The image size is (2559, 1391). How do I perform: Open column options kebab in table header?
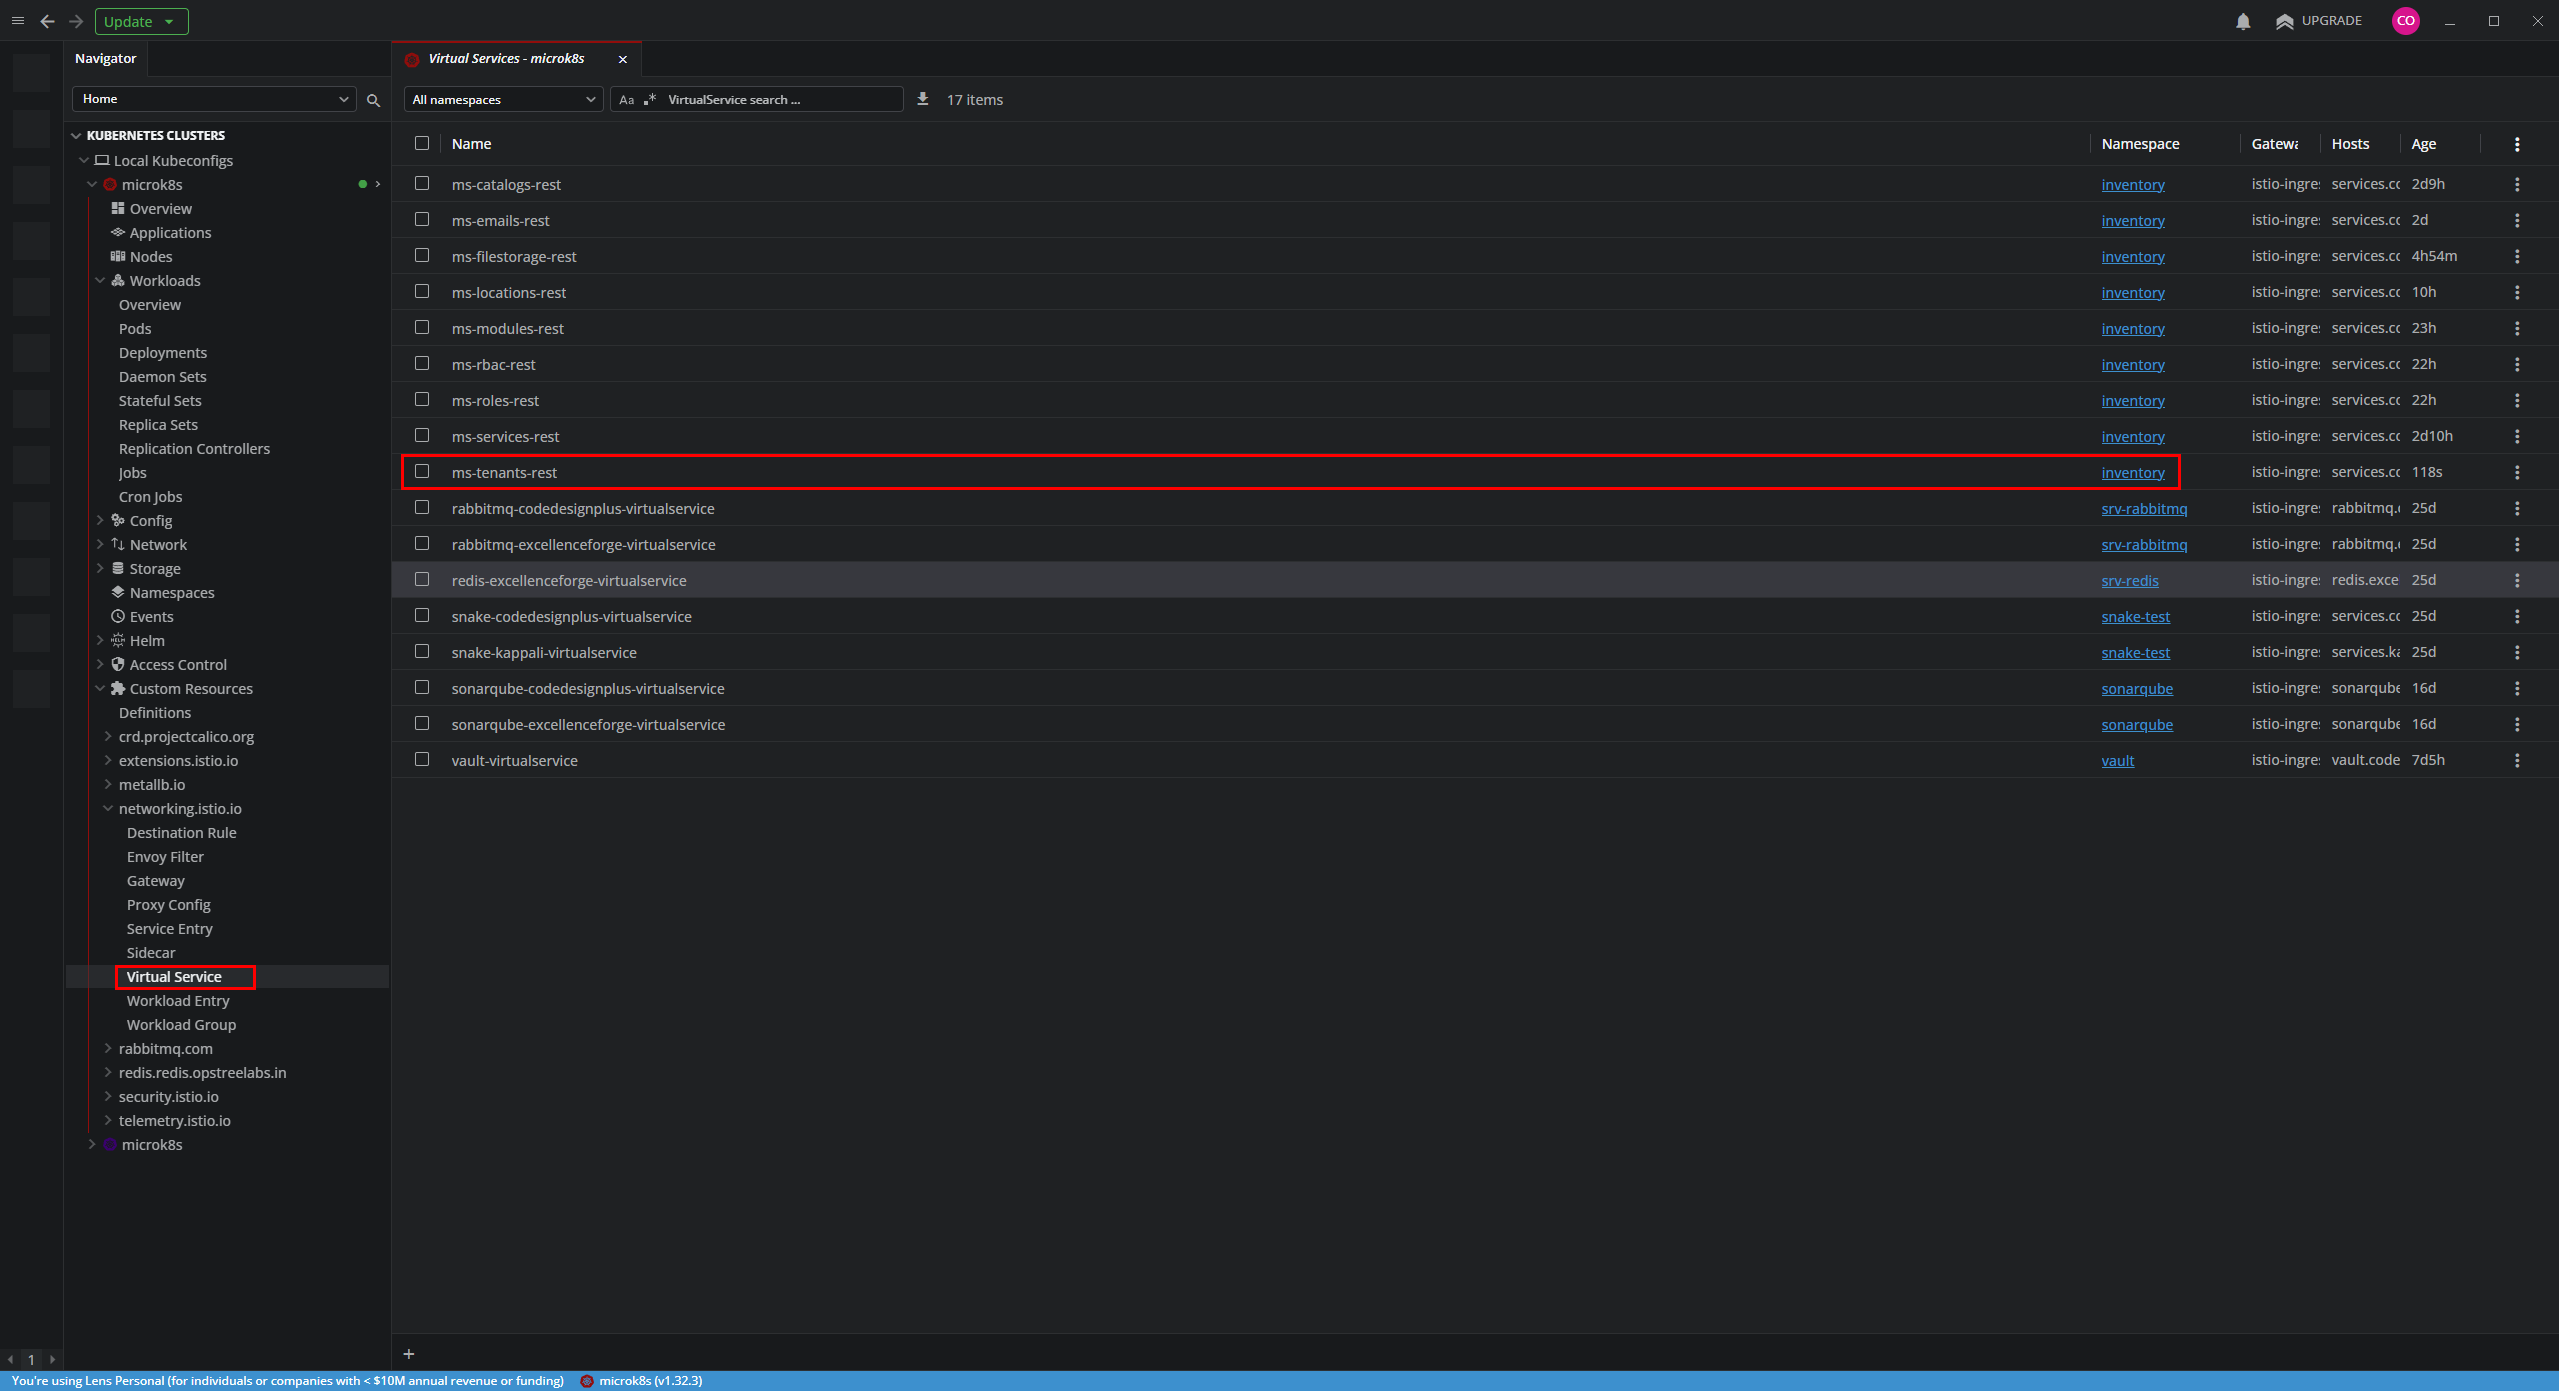(x=2517, y=144)
